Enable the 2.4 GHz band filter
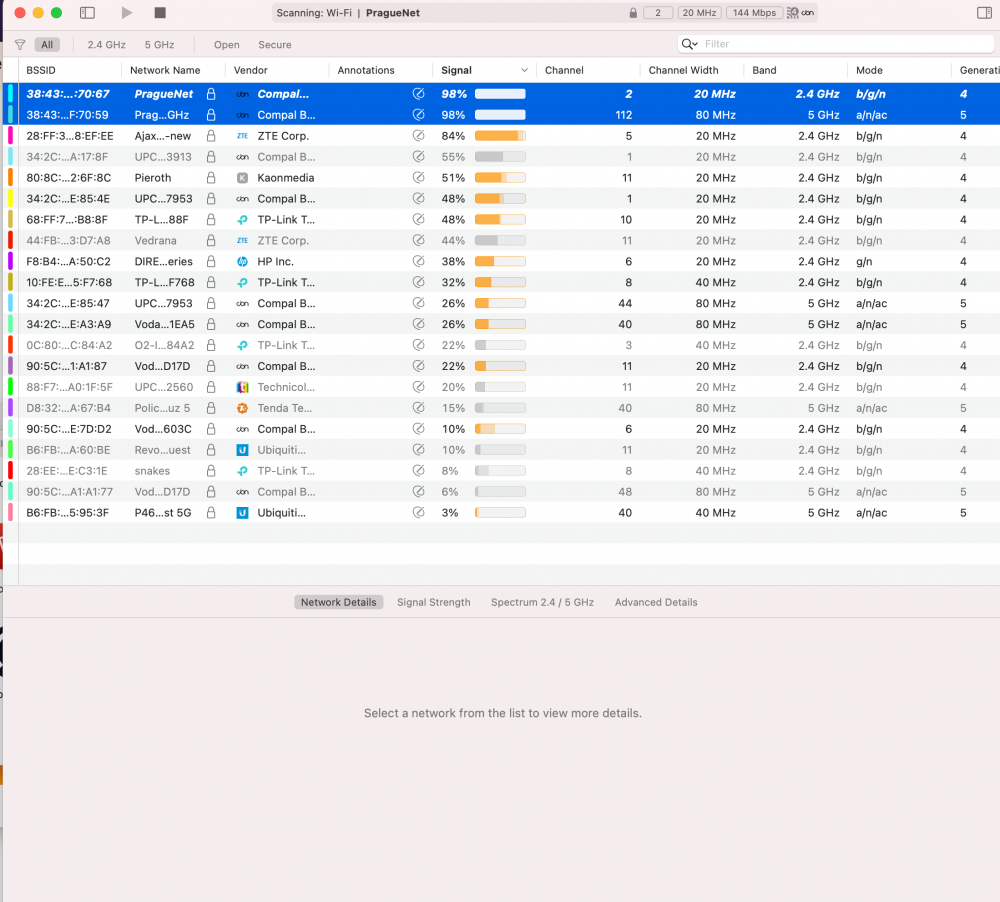 coord(107,45)
